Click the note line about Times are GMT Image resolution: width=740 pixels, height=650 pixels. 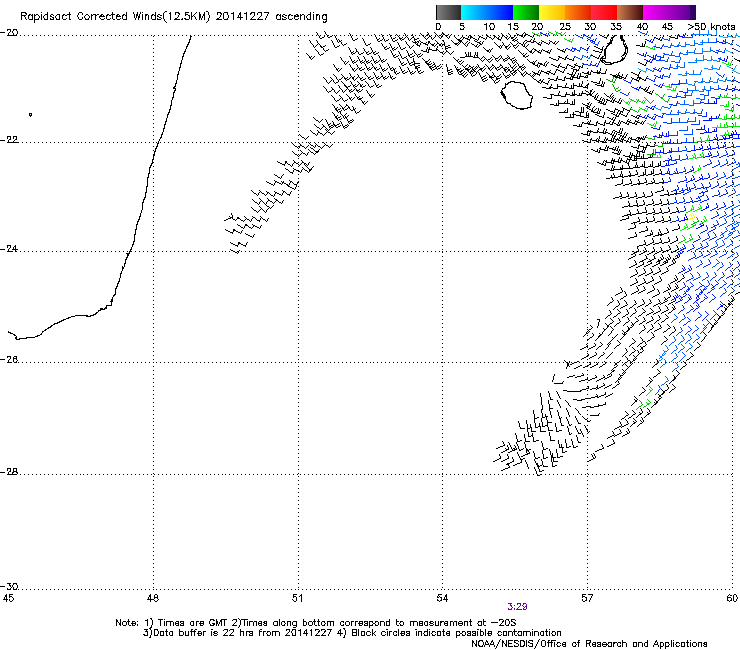coord(316,623)
